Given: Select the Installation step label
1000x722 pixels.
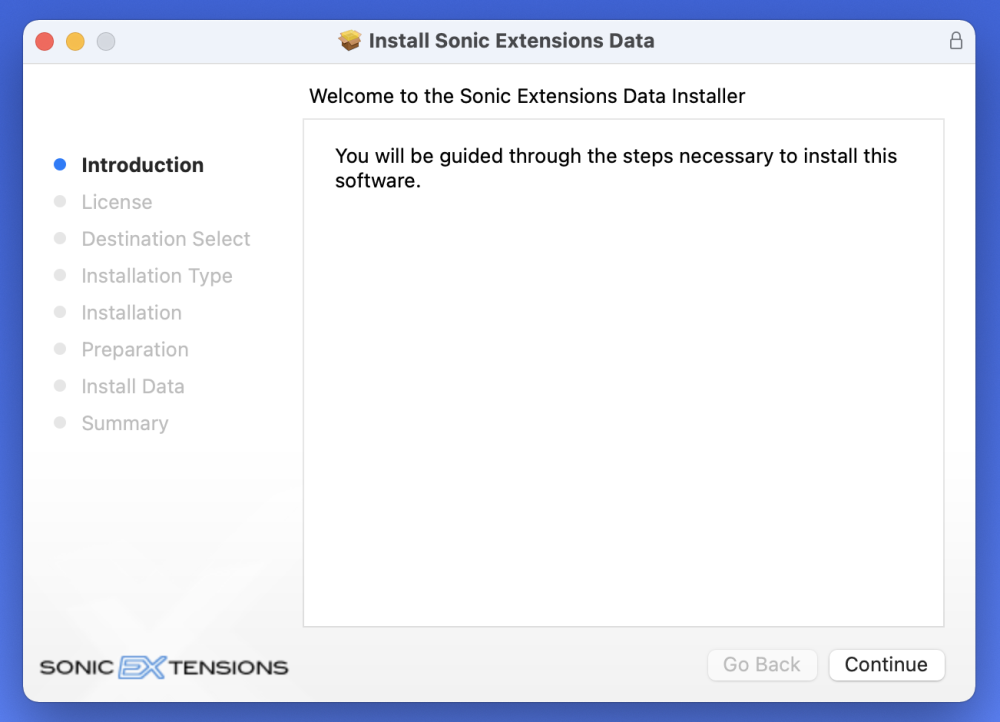Looking at the screenshot, I should tap(131, 313).
